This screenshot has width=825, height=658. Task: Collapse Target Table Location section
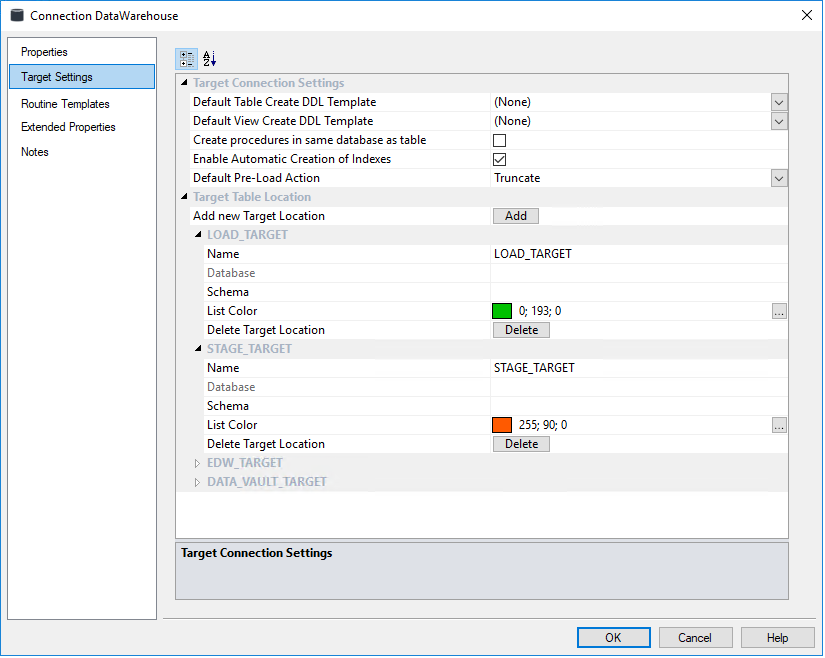coord(184,197)
